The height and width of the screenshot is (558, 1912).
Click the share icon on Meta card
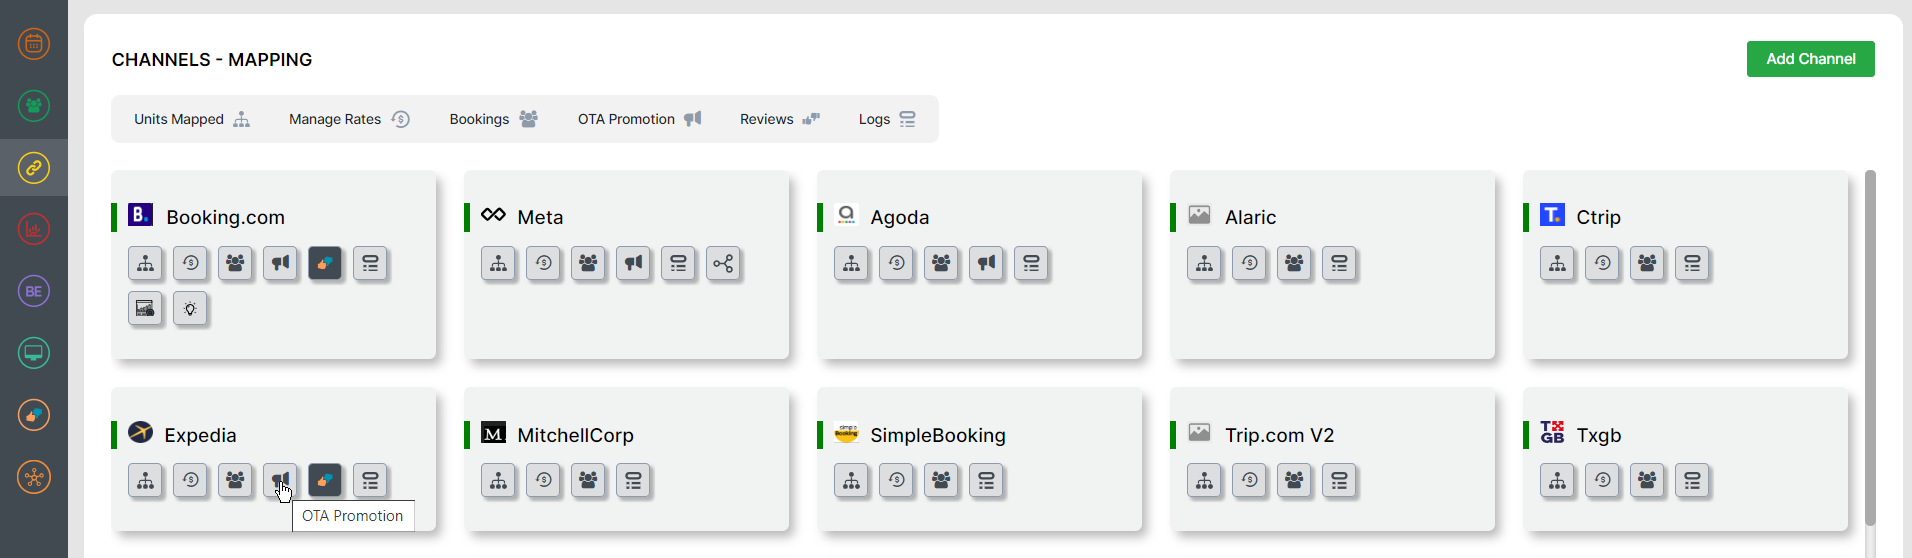click(x=723, y=263)
